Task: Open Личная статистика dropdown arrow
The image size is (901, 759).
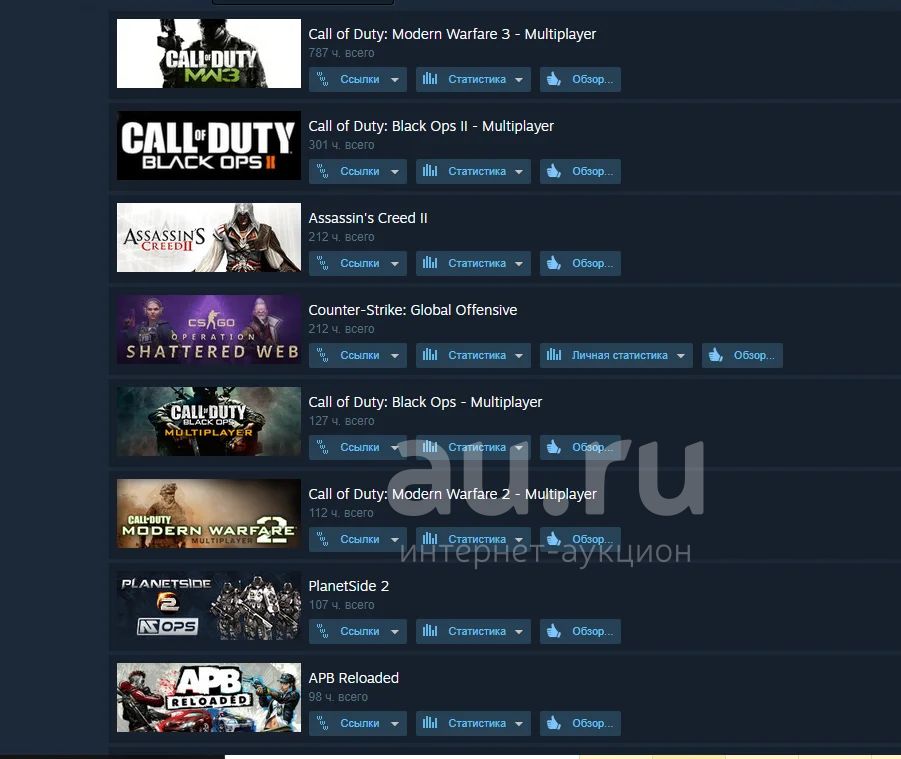Action: tap(681, 355)
